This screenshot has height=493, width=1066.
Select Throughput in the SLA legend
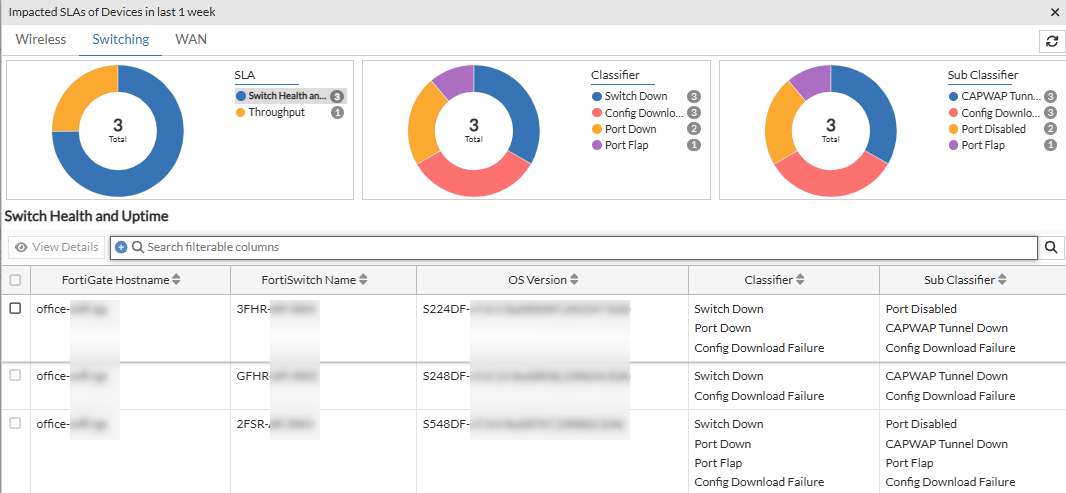(276, 112)
